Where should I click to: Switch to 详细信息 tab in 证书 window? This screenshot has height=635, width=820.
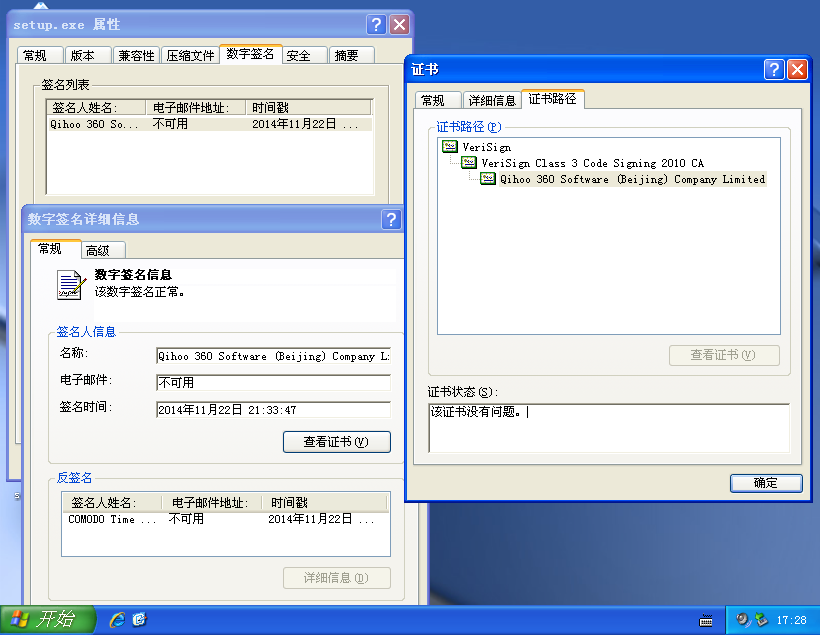click(492, 100)
